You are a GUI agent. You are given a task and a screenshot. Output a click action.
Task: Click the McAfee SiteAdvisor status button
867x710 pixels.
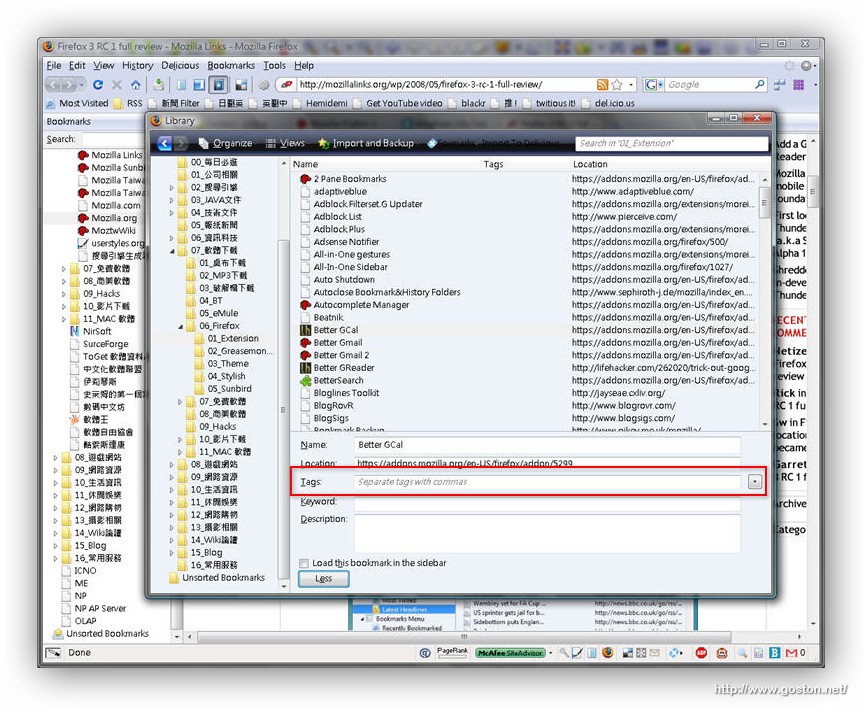click(510, 653)
